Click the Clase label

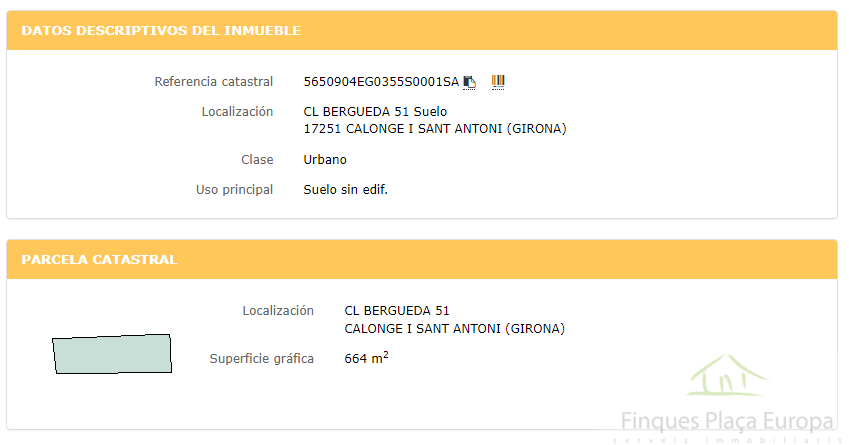click(x=257, y=160)
